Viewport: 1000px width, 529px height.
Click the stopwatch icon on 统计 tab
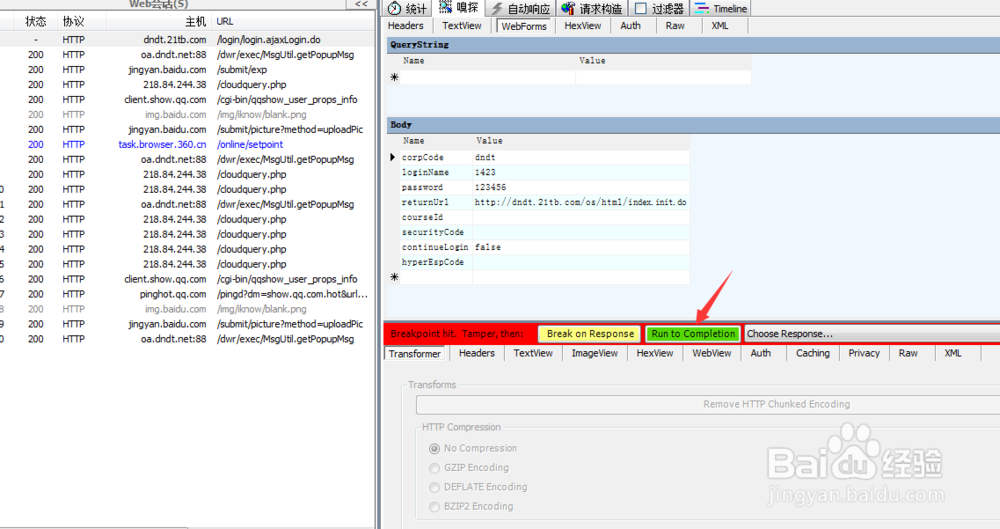[x=394, y=8]
